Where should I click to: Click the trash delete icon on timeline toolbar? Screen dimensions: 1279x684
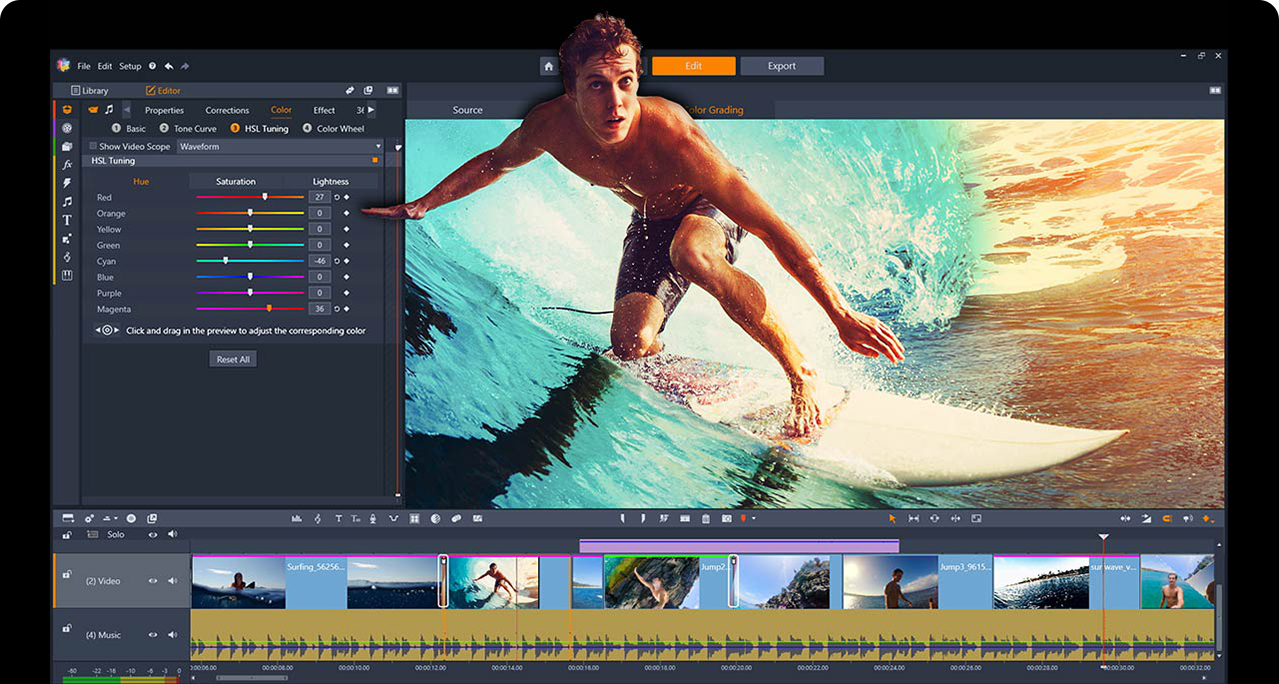(705, 518)
